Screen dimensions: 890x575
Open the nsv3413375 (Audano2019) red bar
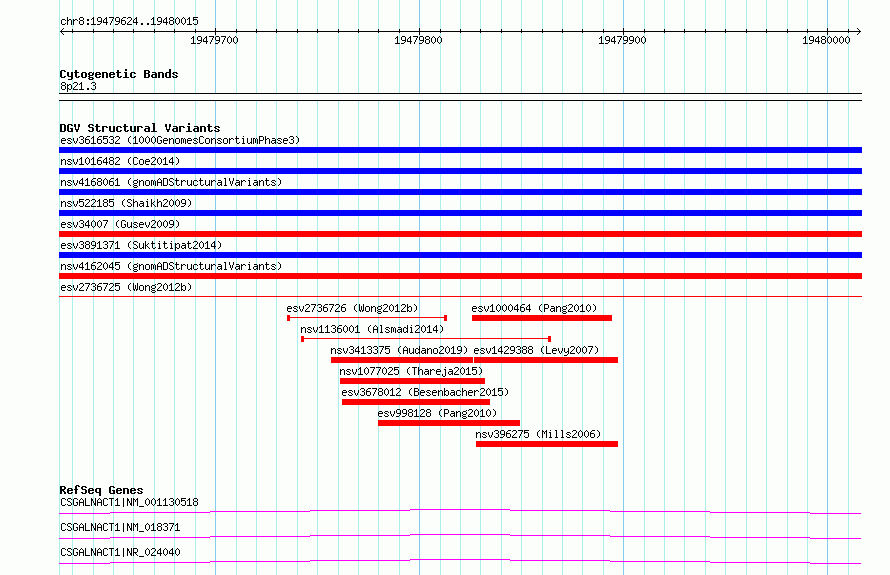(x=402, y=360)
